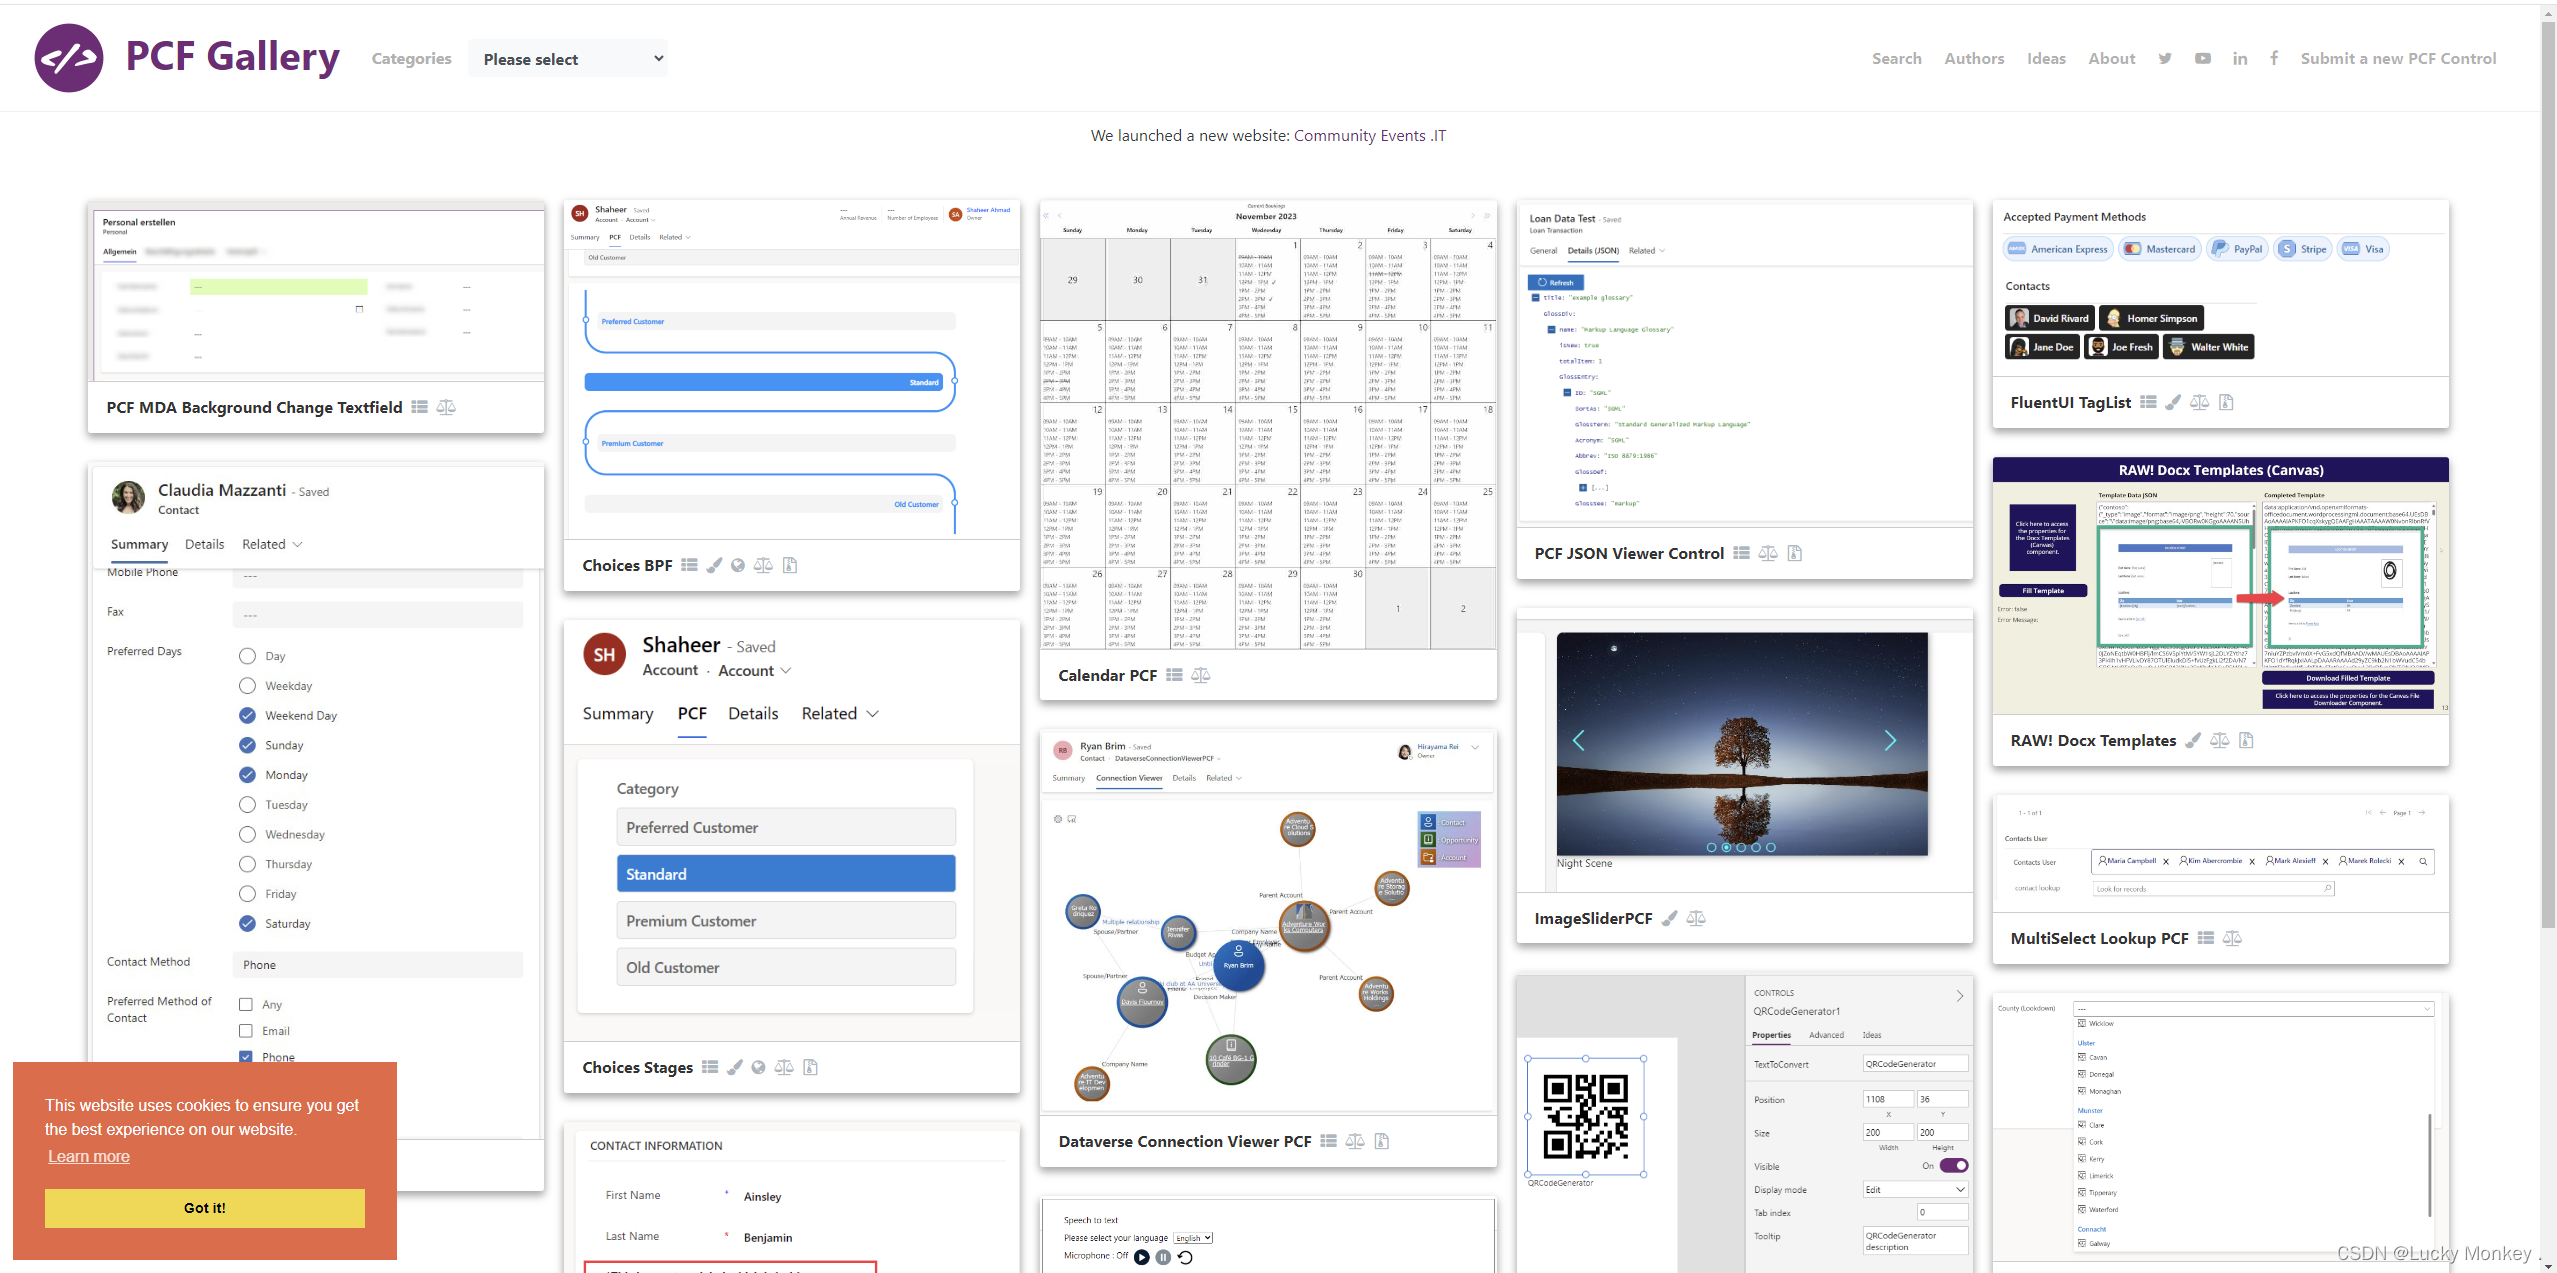Image resolution: width=2557 pixels, height=1273 pixels.
Task: Open the Calendar PCF title link
Action: [1107, 675]
